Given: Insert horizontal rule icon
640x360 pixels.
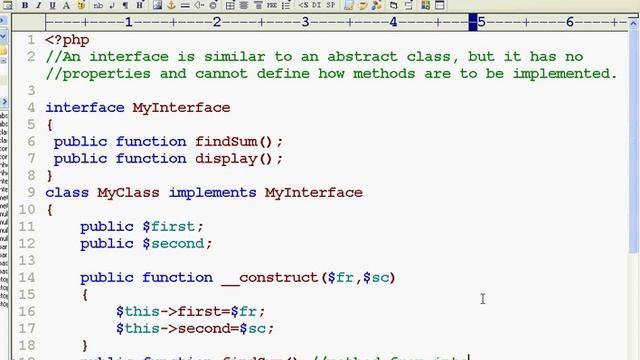Looking at the screenshot, I should click(x=185, y=5).
